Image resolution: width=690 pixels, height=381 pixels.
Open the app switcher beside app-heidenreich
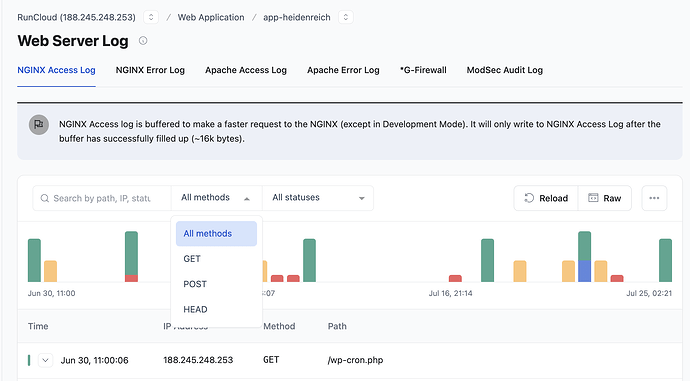(x=346, y=17)
